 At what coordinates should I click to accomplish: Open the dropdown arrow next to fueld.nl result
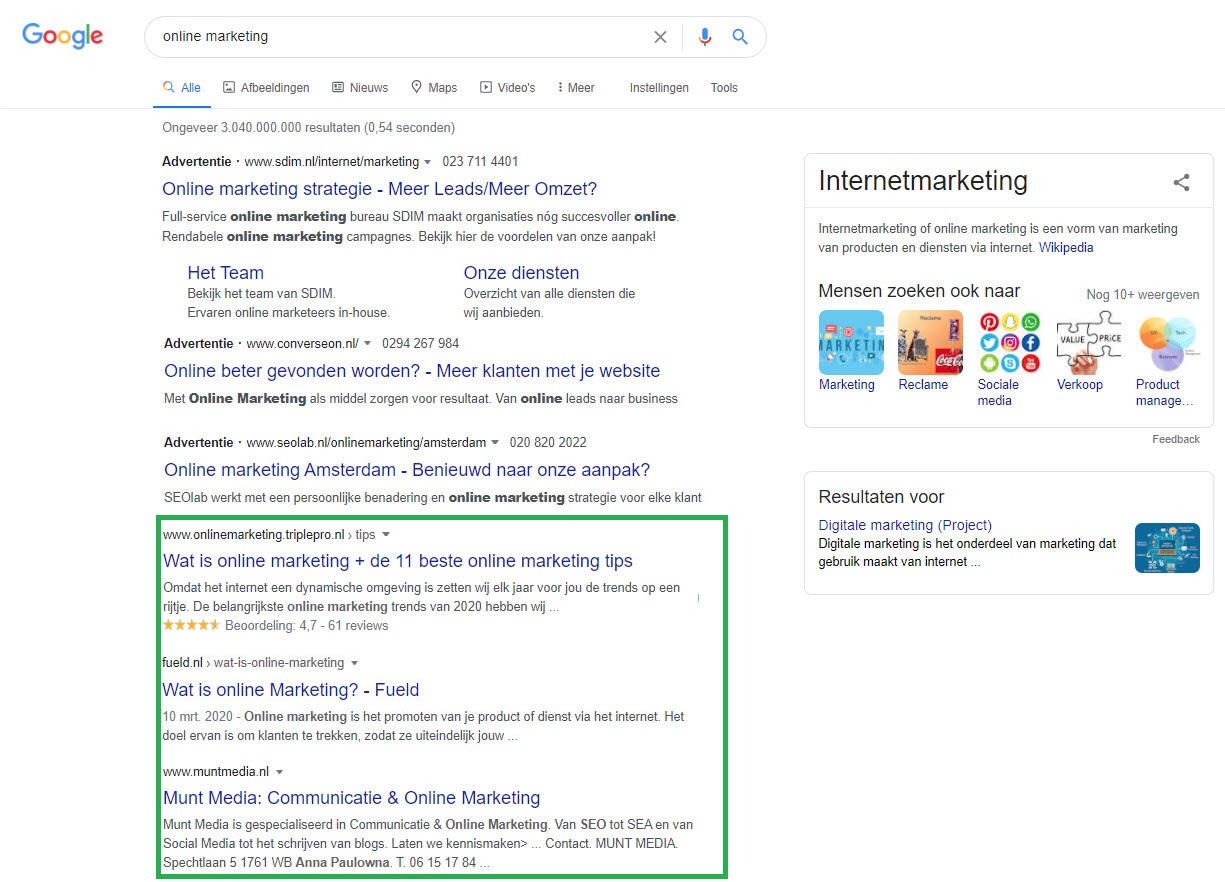(355, 662)
